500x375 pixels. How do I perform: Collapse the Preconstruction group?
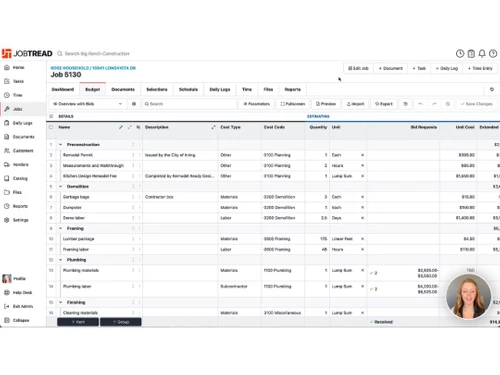pos(61,145)
